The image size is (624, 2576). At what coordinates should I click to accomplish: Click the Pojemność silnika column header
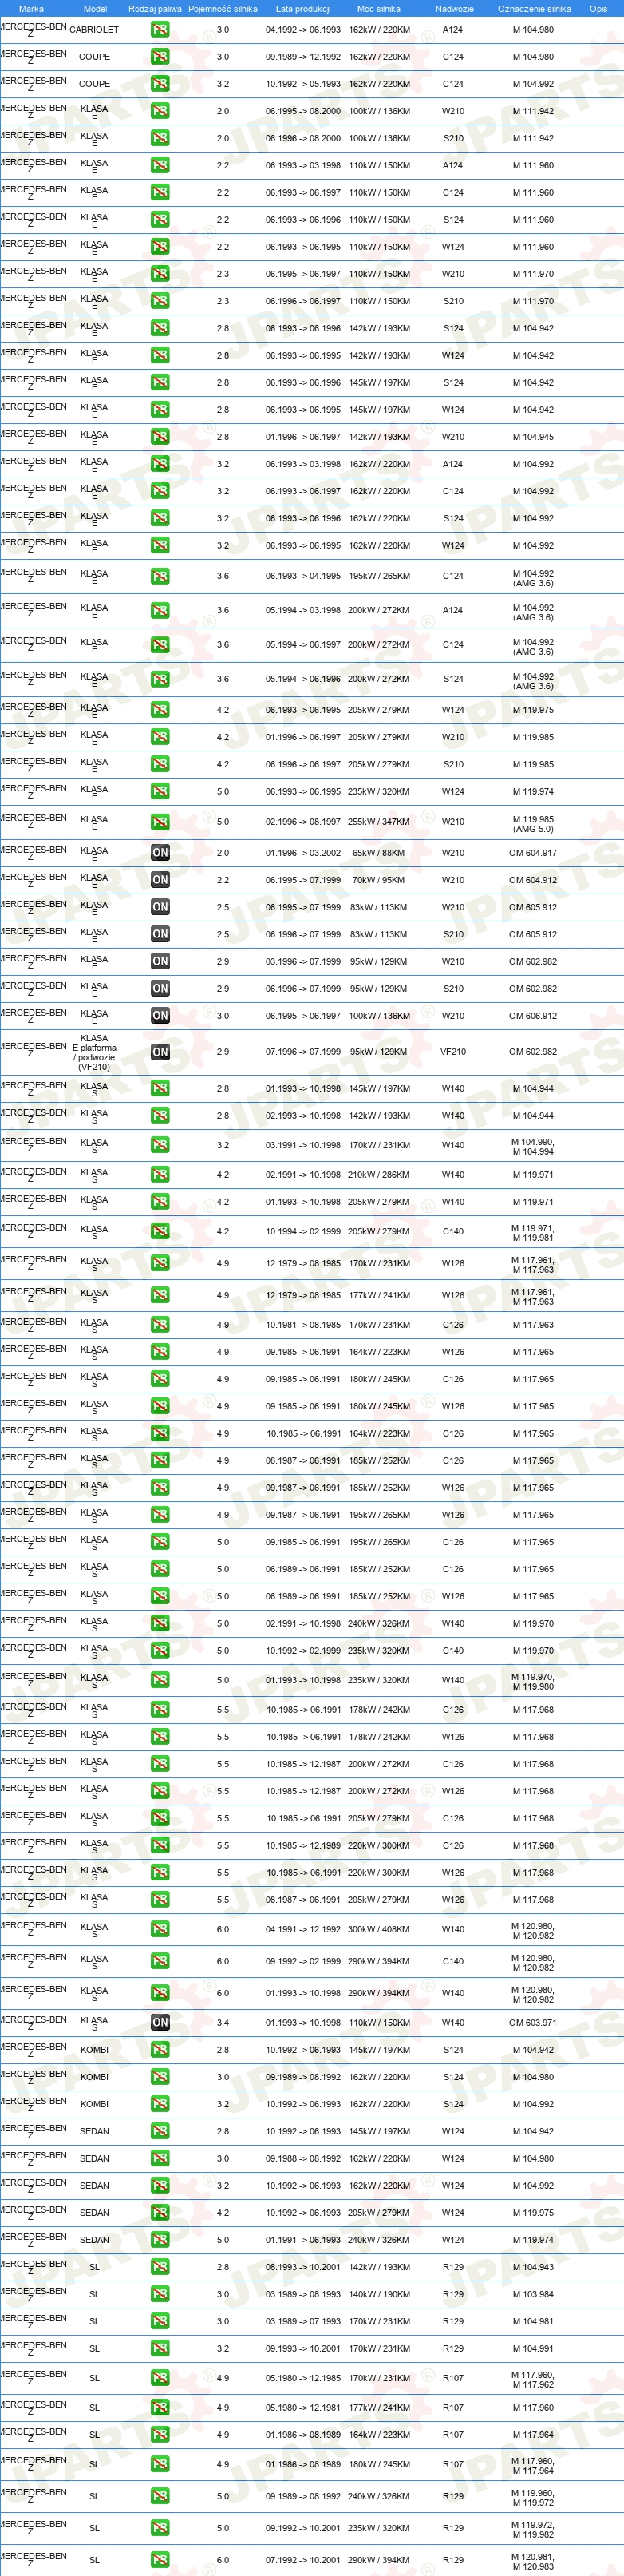click(223, 8)
